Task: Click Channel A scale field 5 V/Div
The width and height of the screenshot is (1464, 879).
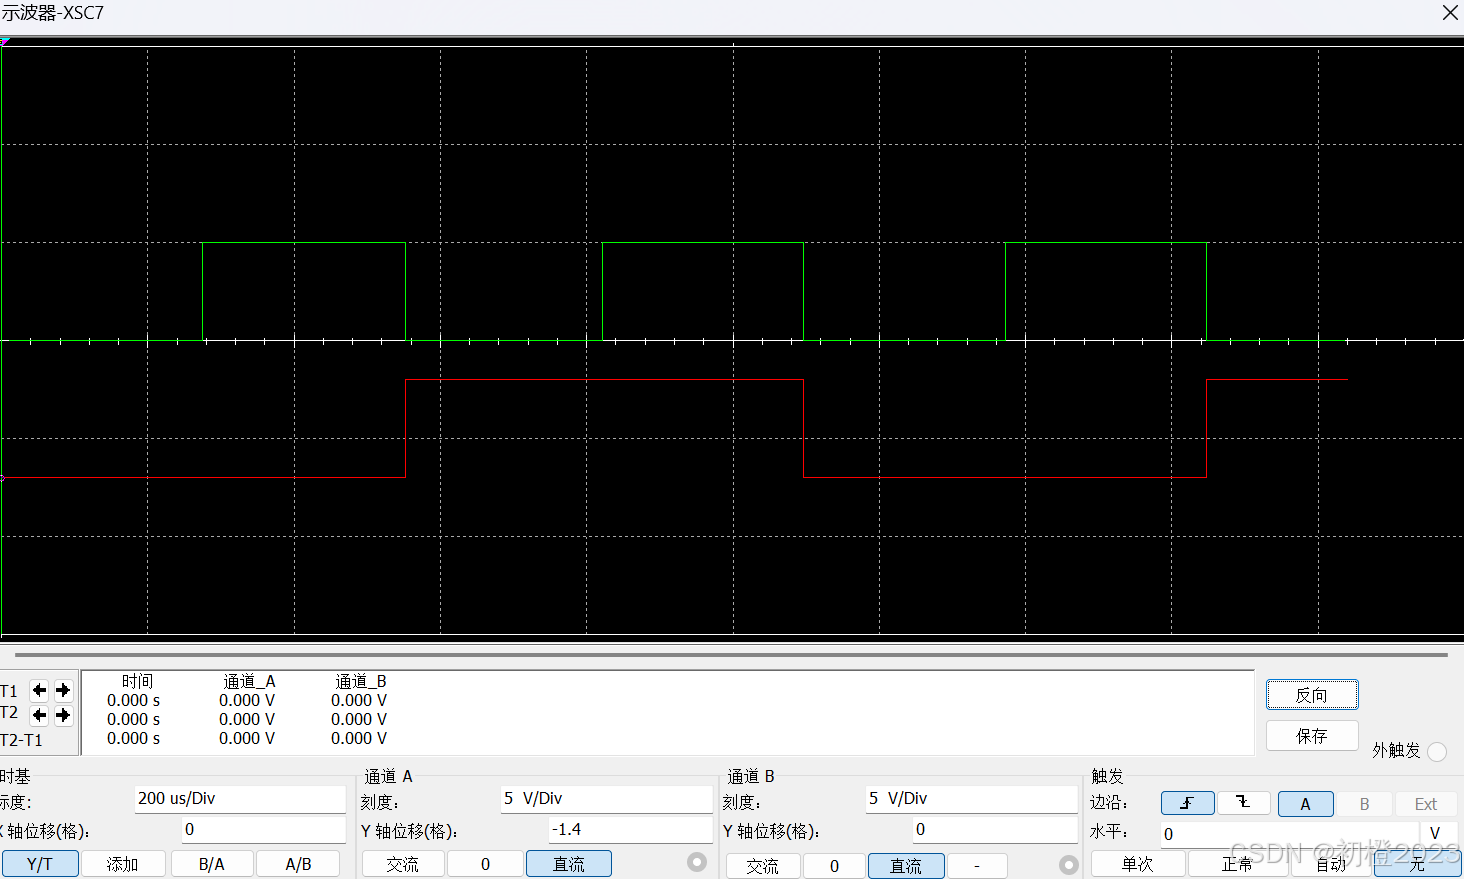Action: pos(606,799)
